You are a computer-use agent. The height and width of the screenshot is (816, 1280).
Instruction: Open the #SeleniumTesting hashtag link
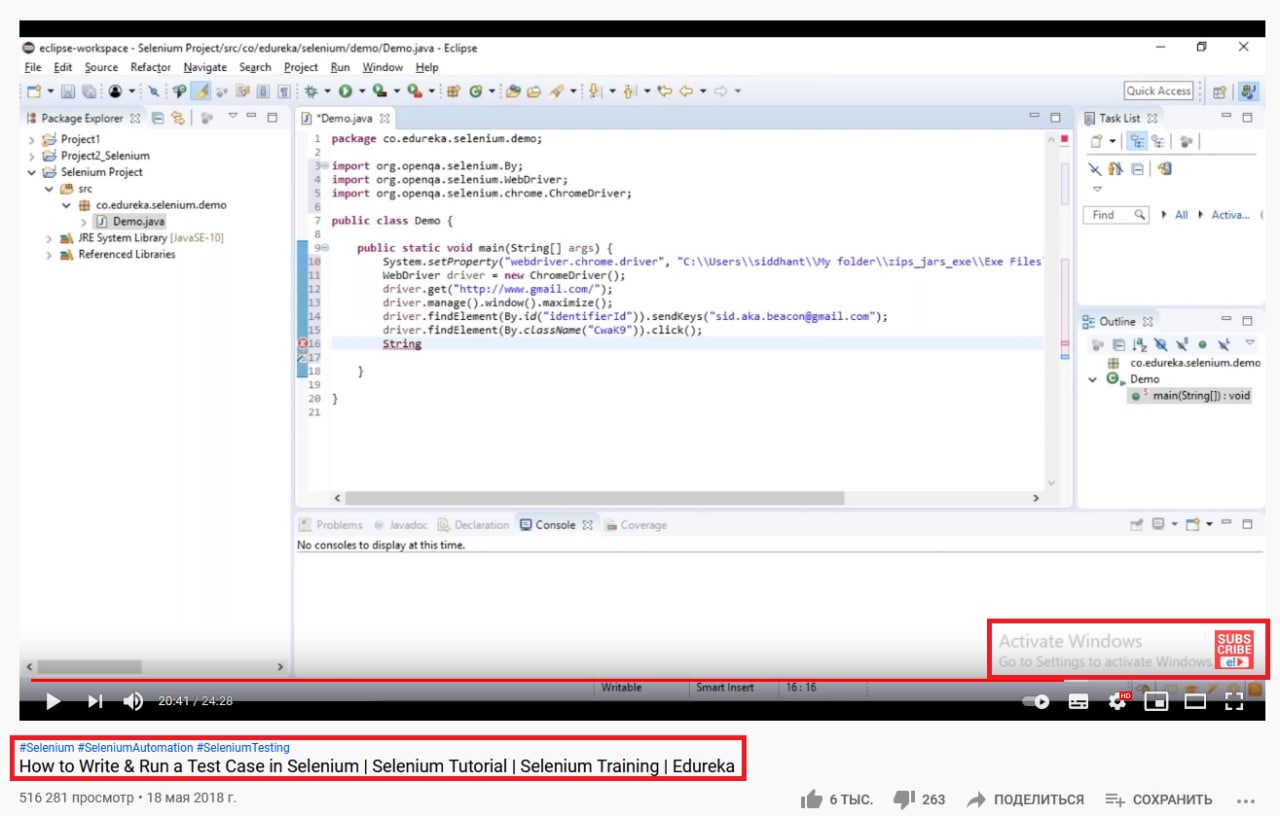(x=243, y=747)
